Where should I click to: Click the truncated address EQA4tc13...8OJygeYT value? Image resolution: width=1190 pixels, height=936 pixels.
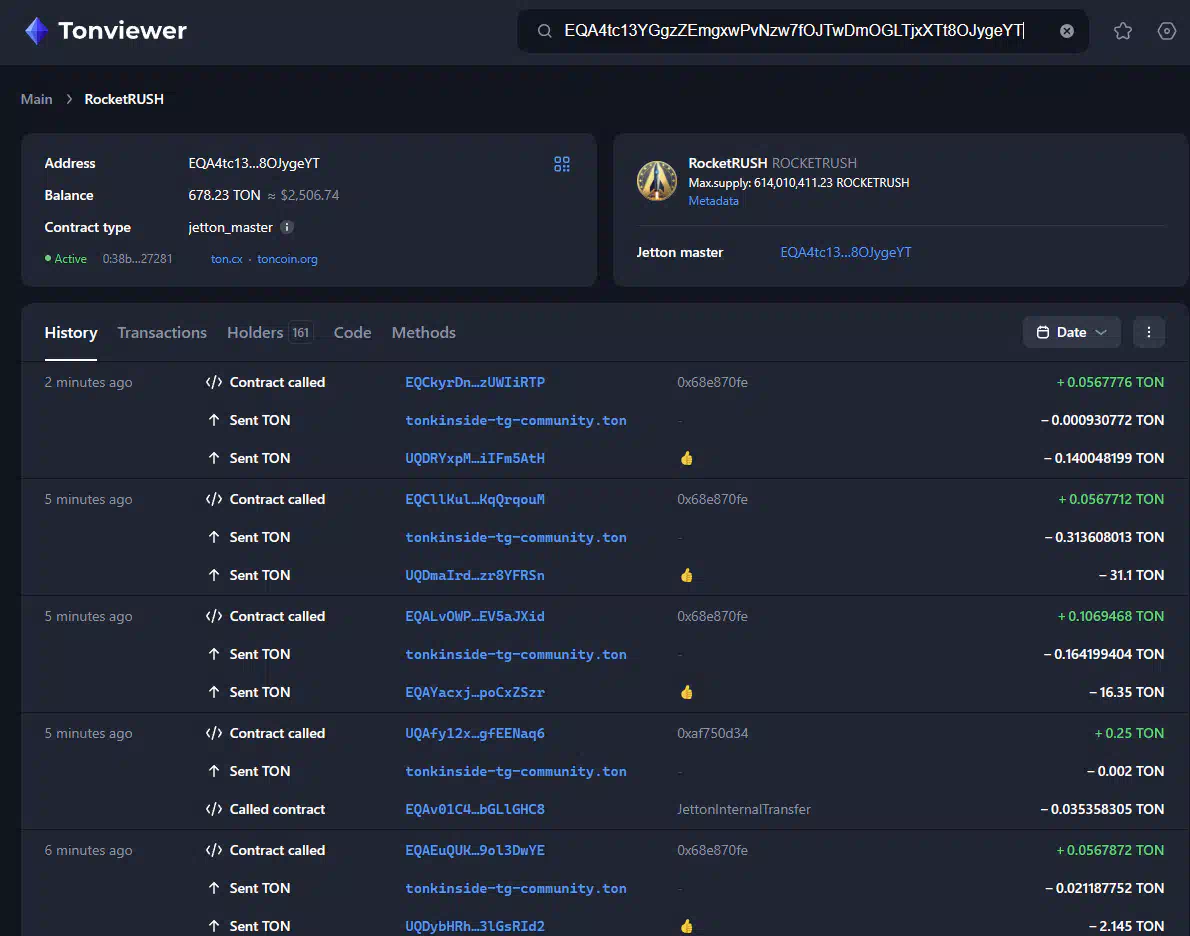point(253,163)
